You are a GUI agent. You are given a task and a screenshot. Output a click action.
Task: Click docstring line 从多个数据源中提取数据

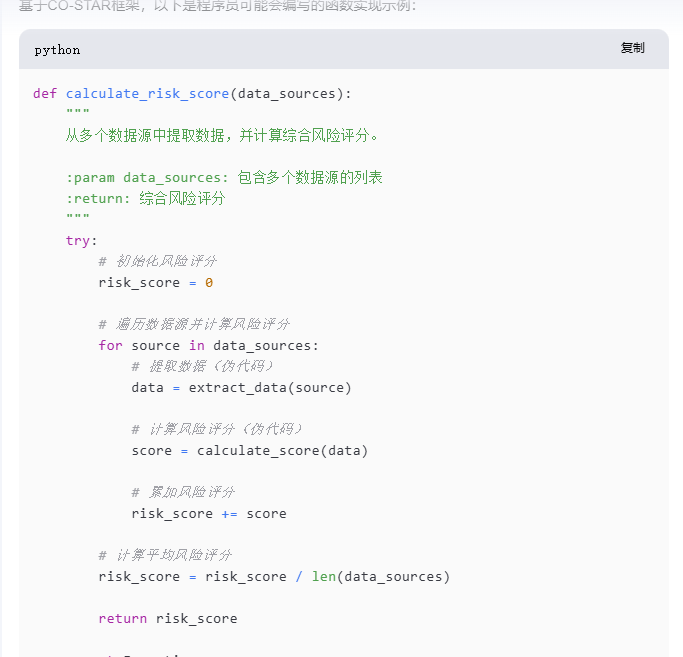click(222, 135)
